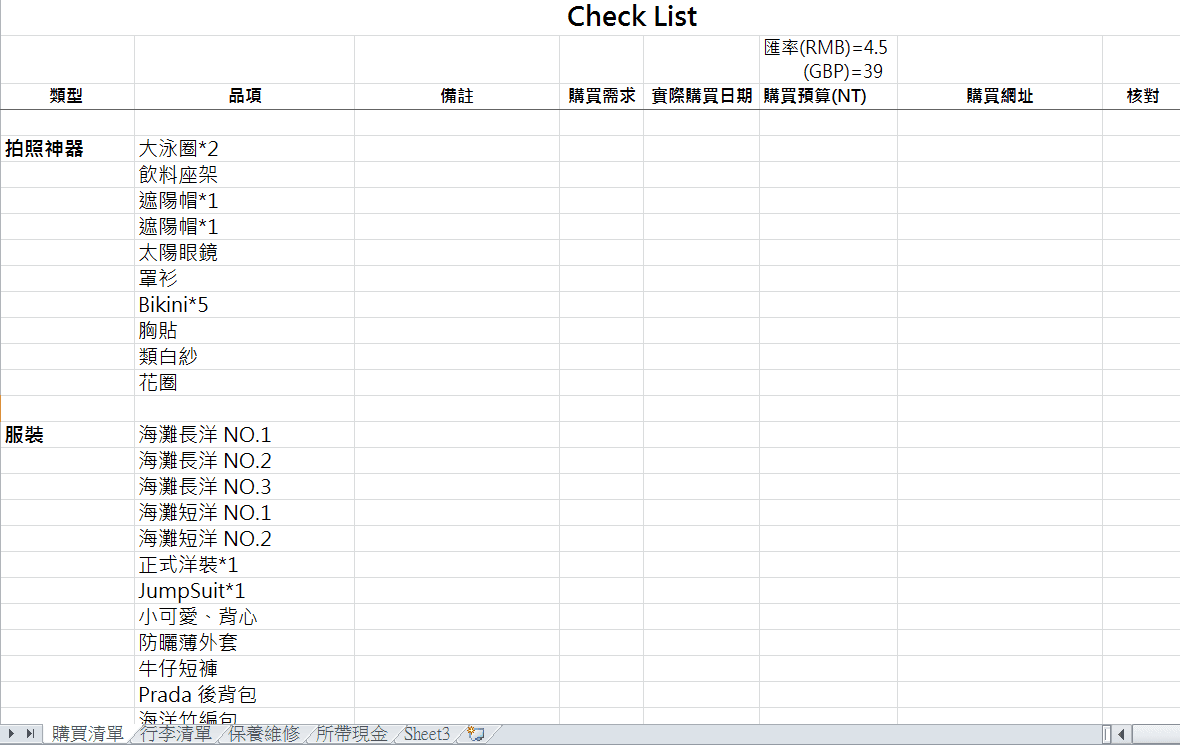The width and height of the screenshot is (1180, 745).
Task: Open the 保養維修 sheet tab
Action: tap(264, 734)
